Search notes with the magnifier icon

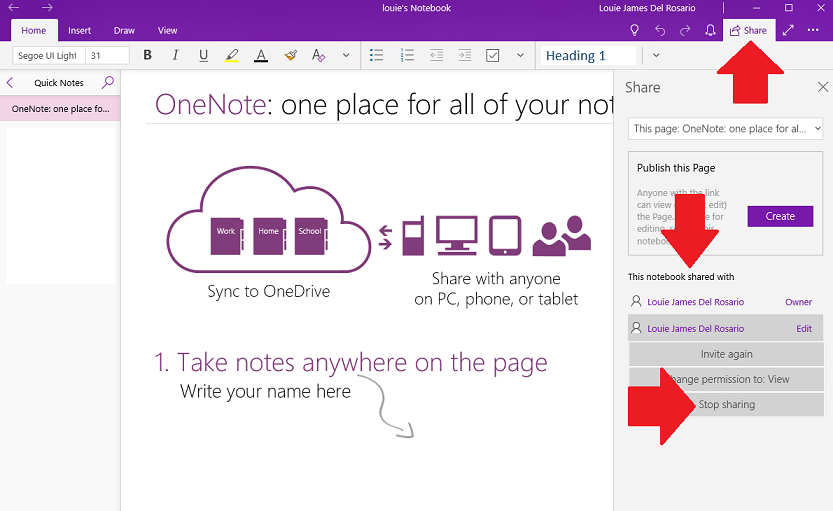click(x=107, y=82)
